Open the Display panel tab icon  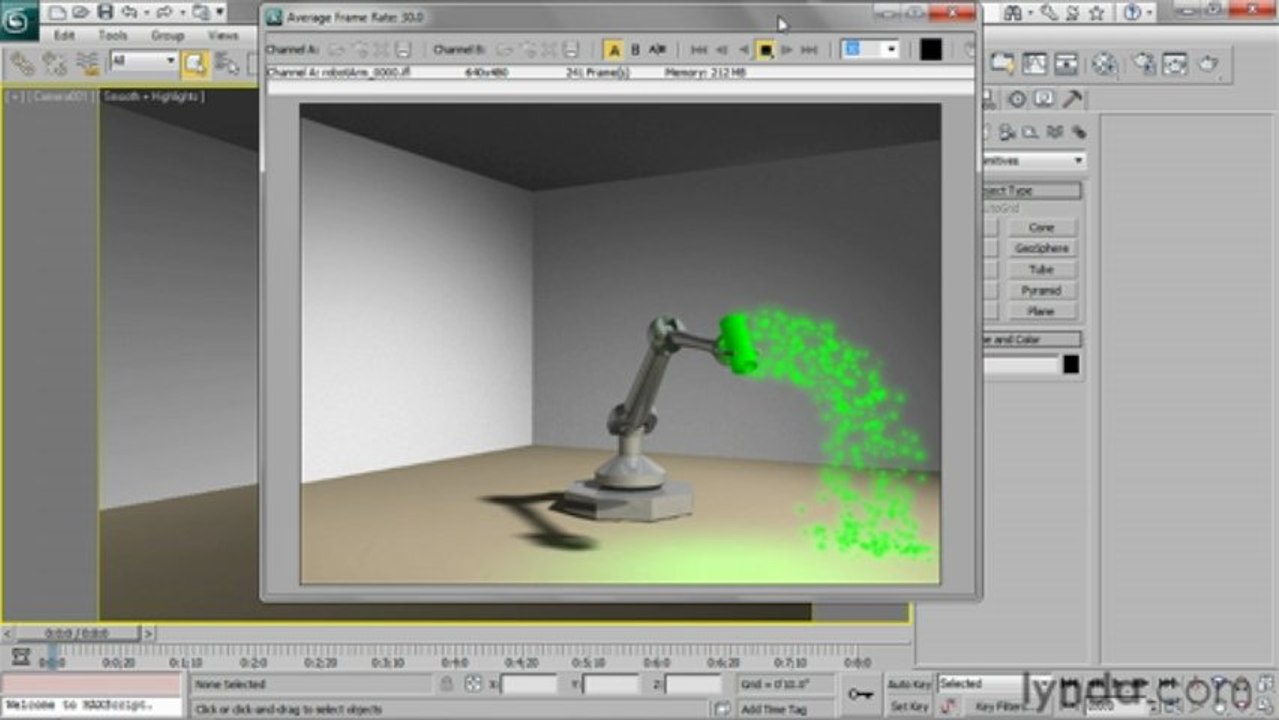tap(1044, 99)
